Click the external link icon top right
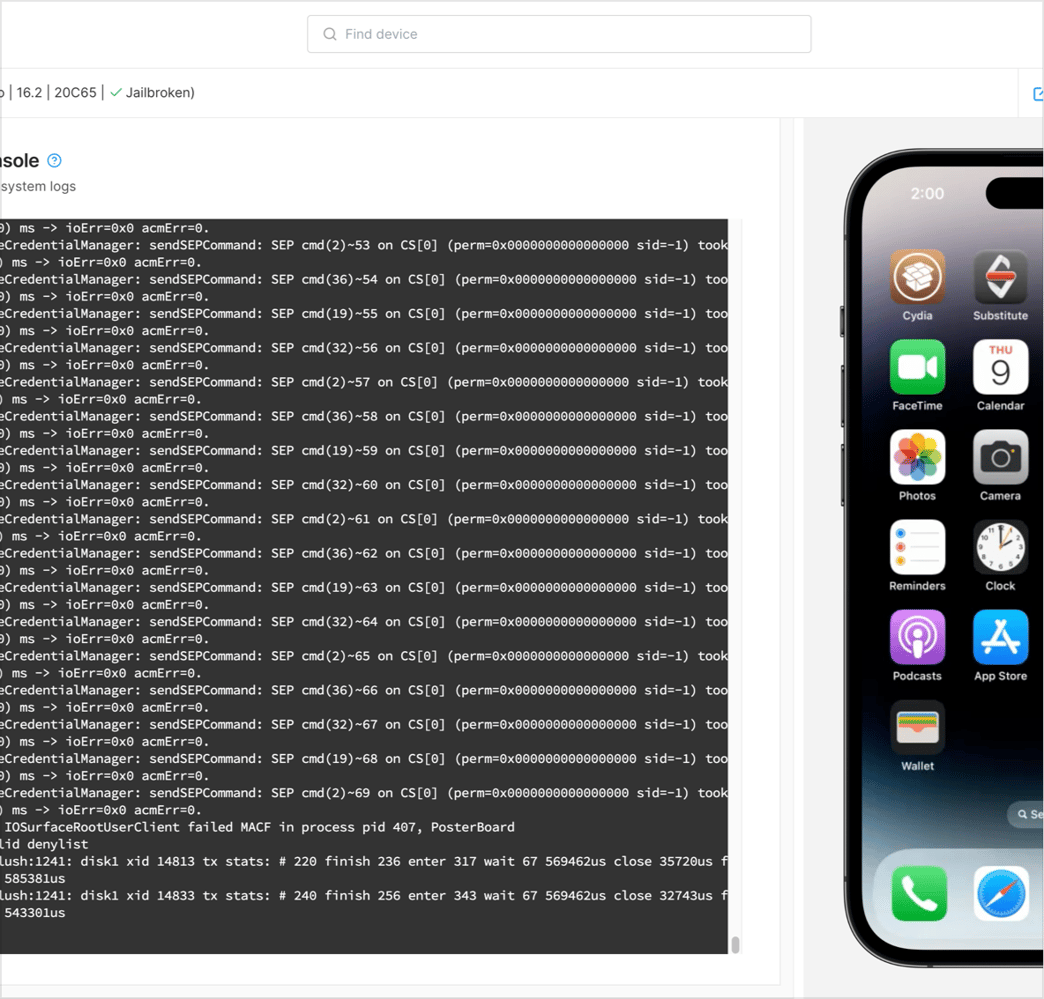This screenshot has height=999, width=1044. pyautogui.click(x=1038, y=92)
